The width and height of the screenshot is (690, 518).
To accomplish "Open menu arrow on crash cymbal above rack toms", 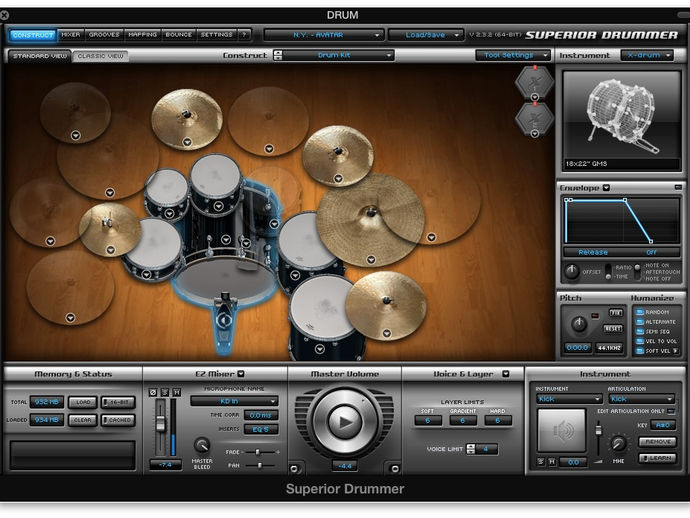I will point(187,142).
